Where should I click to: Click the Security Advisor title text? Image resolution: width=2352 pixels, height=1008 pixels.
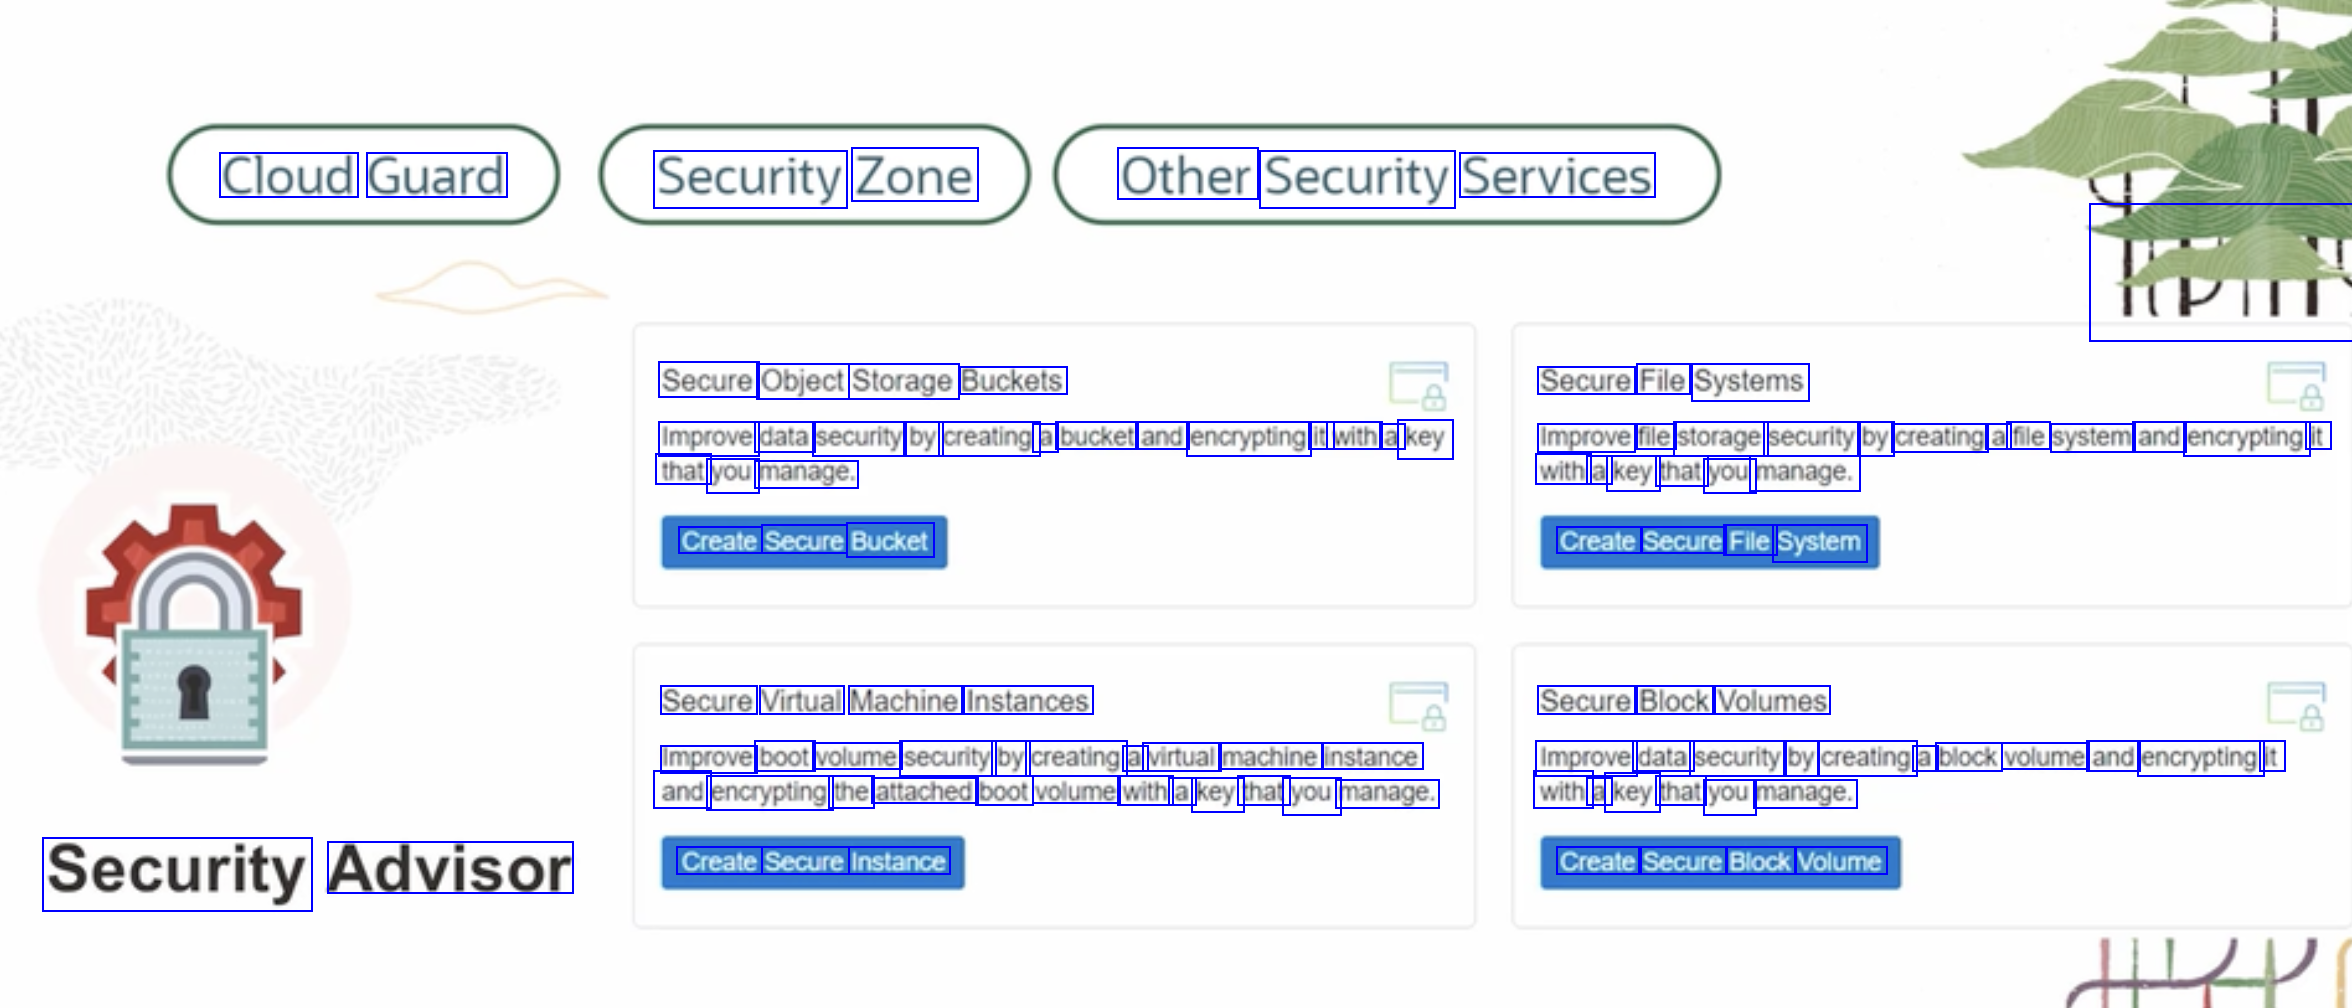[308, 870]
